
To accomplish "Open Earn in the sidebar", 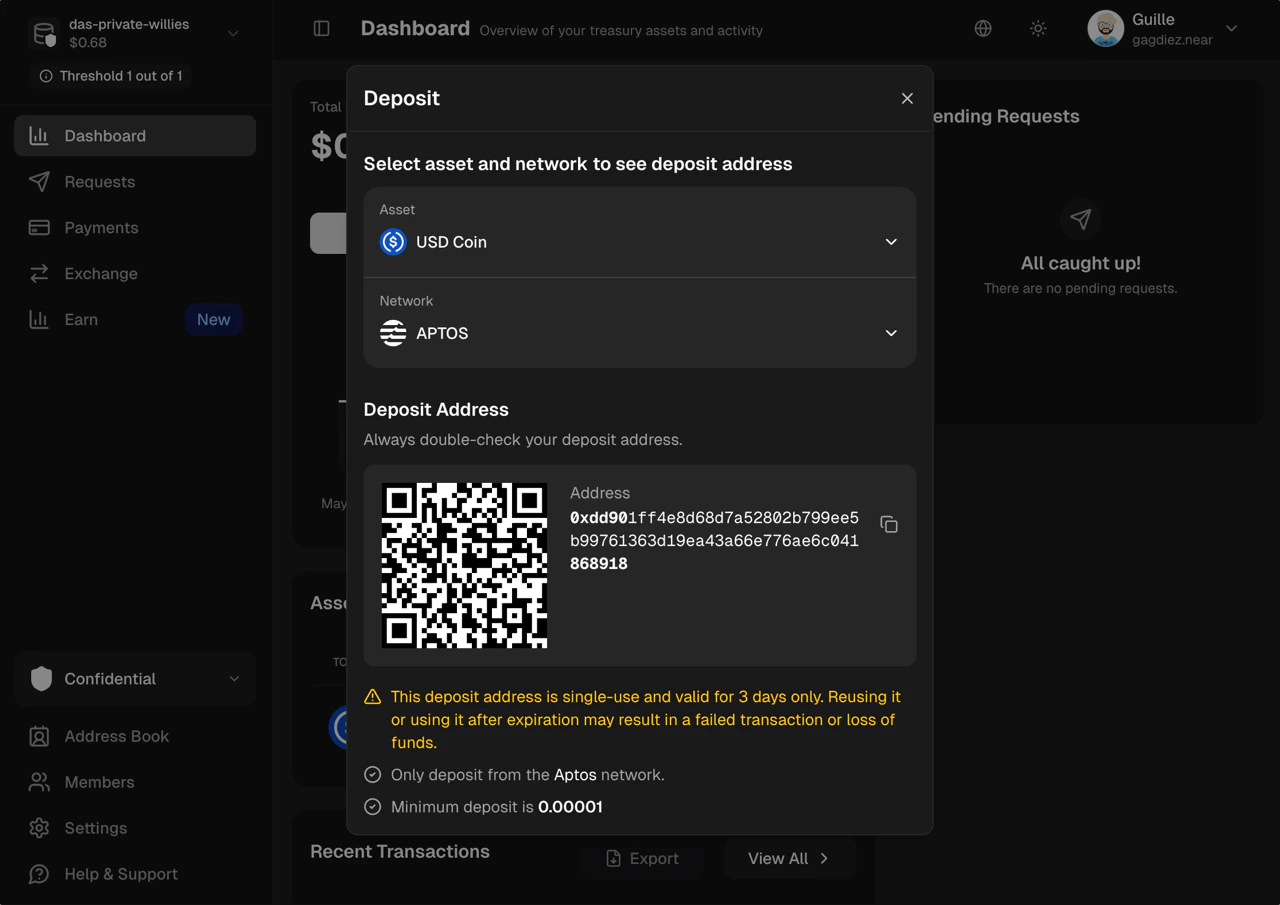I will 135,320.
